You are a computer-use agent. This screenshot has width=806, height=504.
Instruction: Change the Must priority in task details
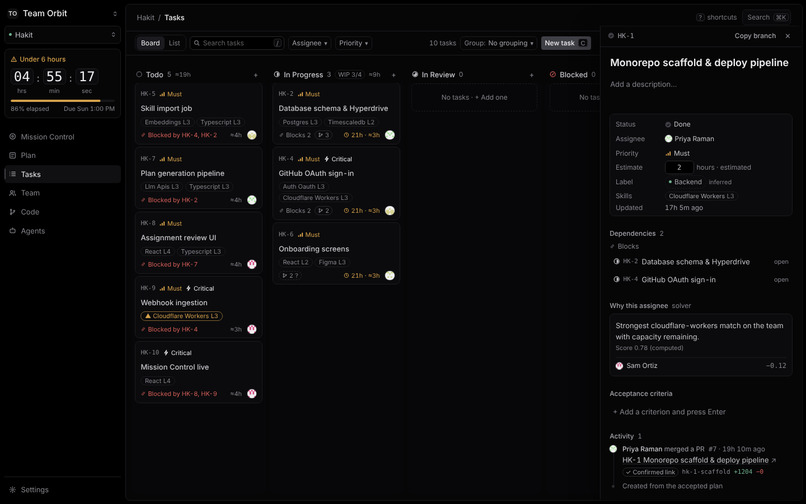(x=677, y=153)
